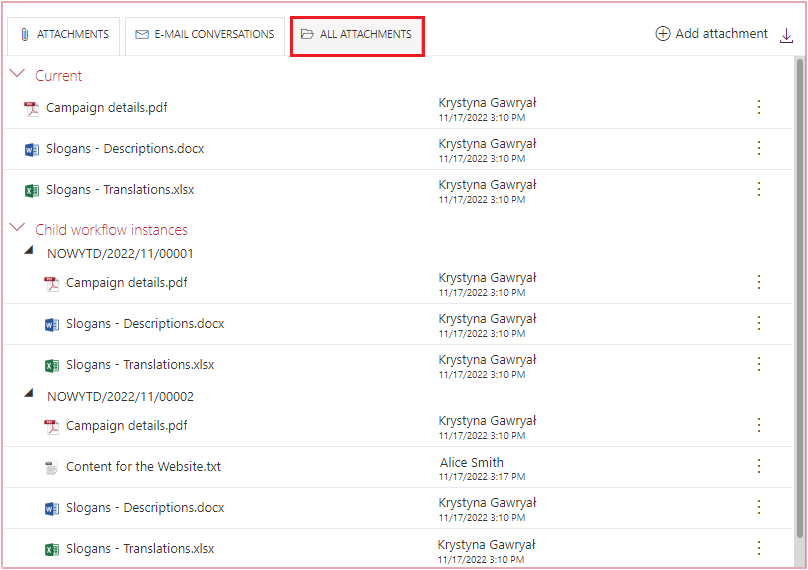Click the plus icon for Add attachment
This screenshot has height=570, width=808.
tap(663, 33)
